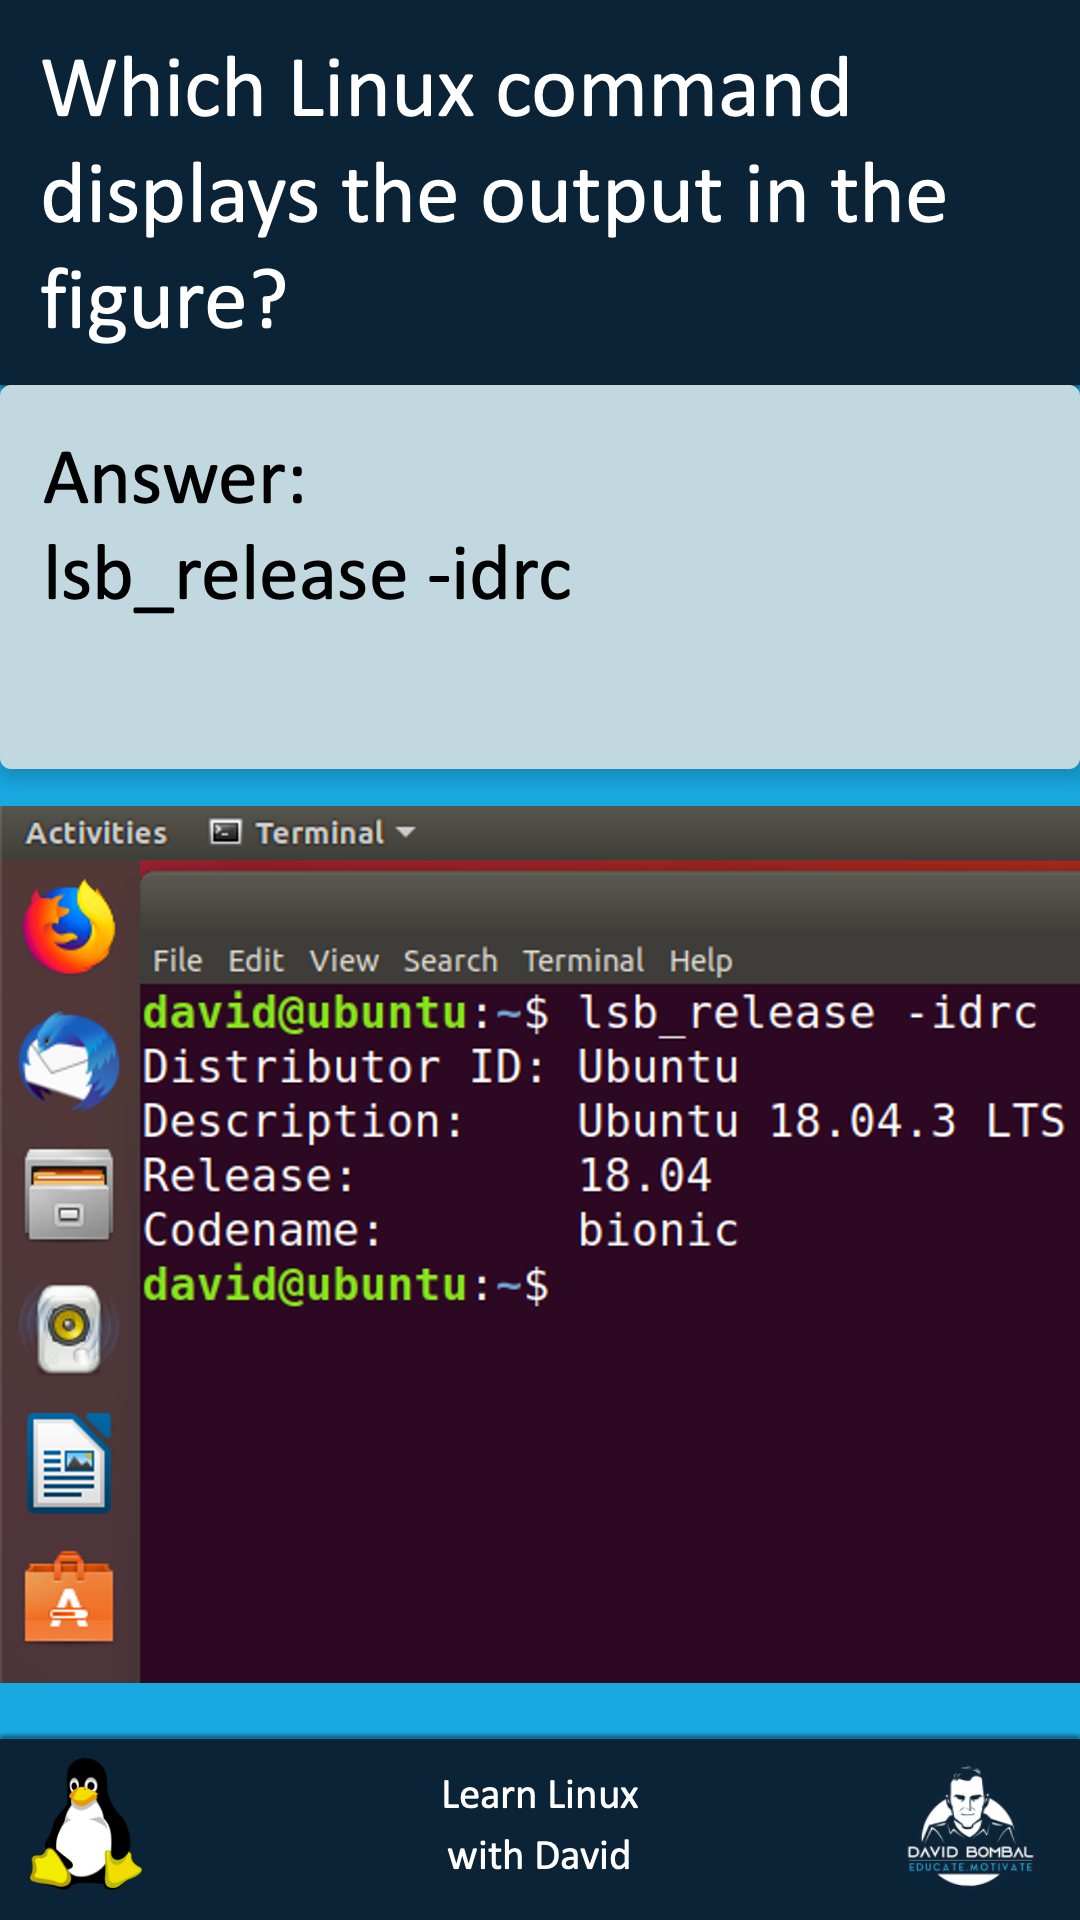Click the empty david@ubuntu prompt line

[x=346, y=1285]
